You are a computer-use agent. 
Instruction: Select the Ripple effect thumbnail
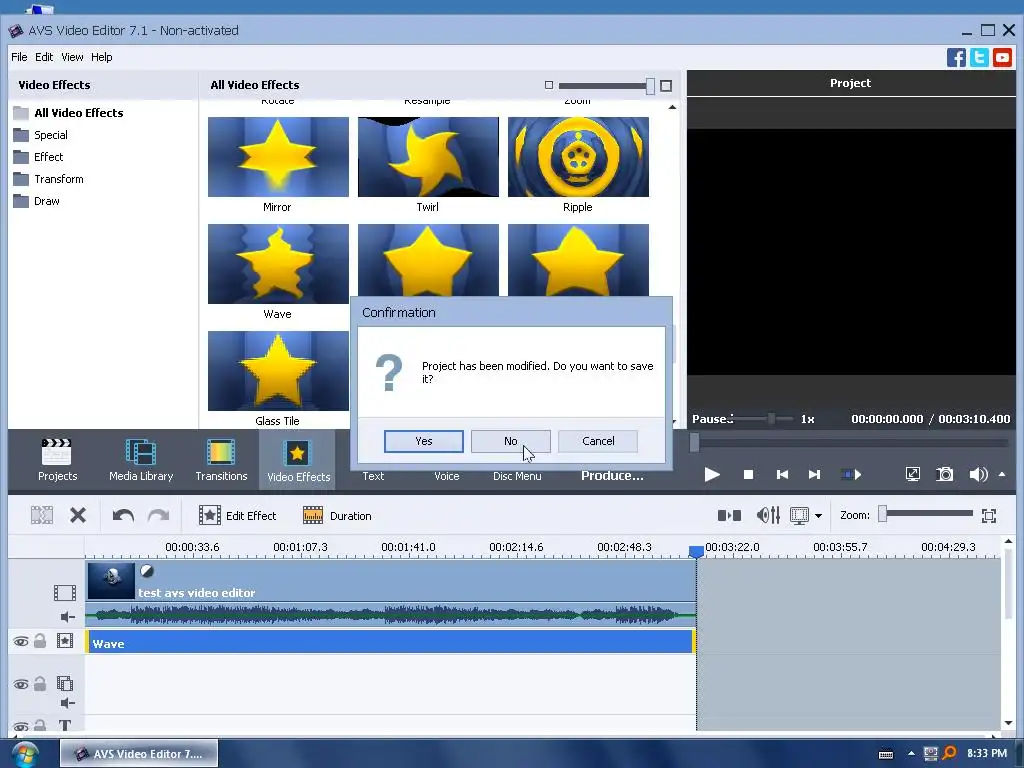(579, 157)
